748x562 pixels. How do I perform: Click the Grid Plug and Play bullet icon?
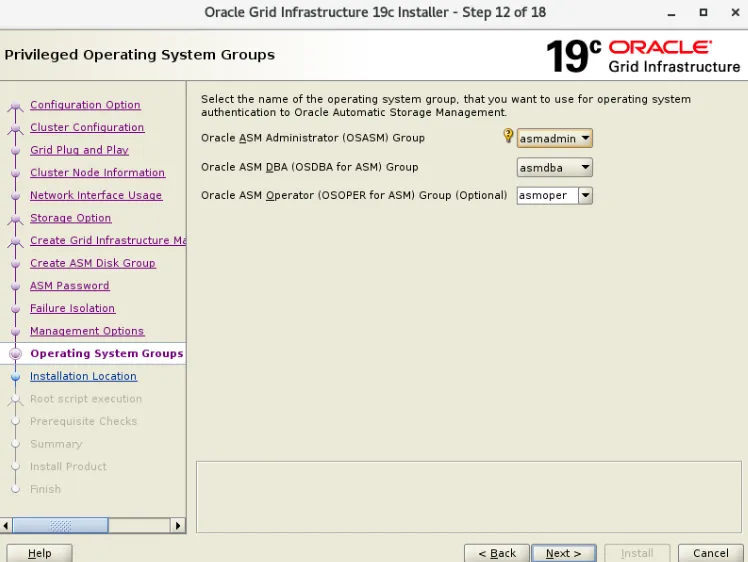coord(15,151)
